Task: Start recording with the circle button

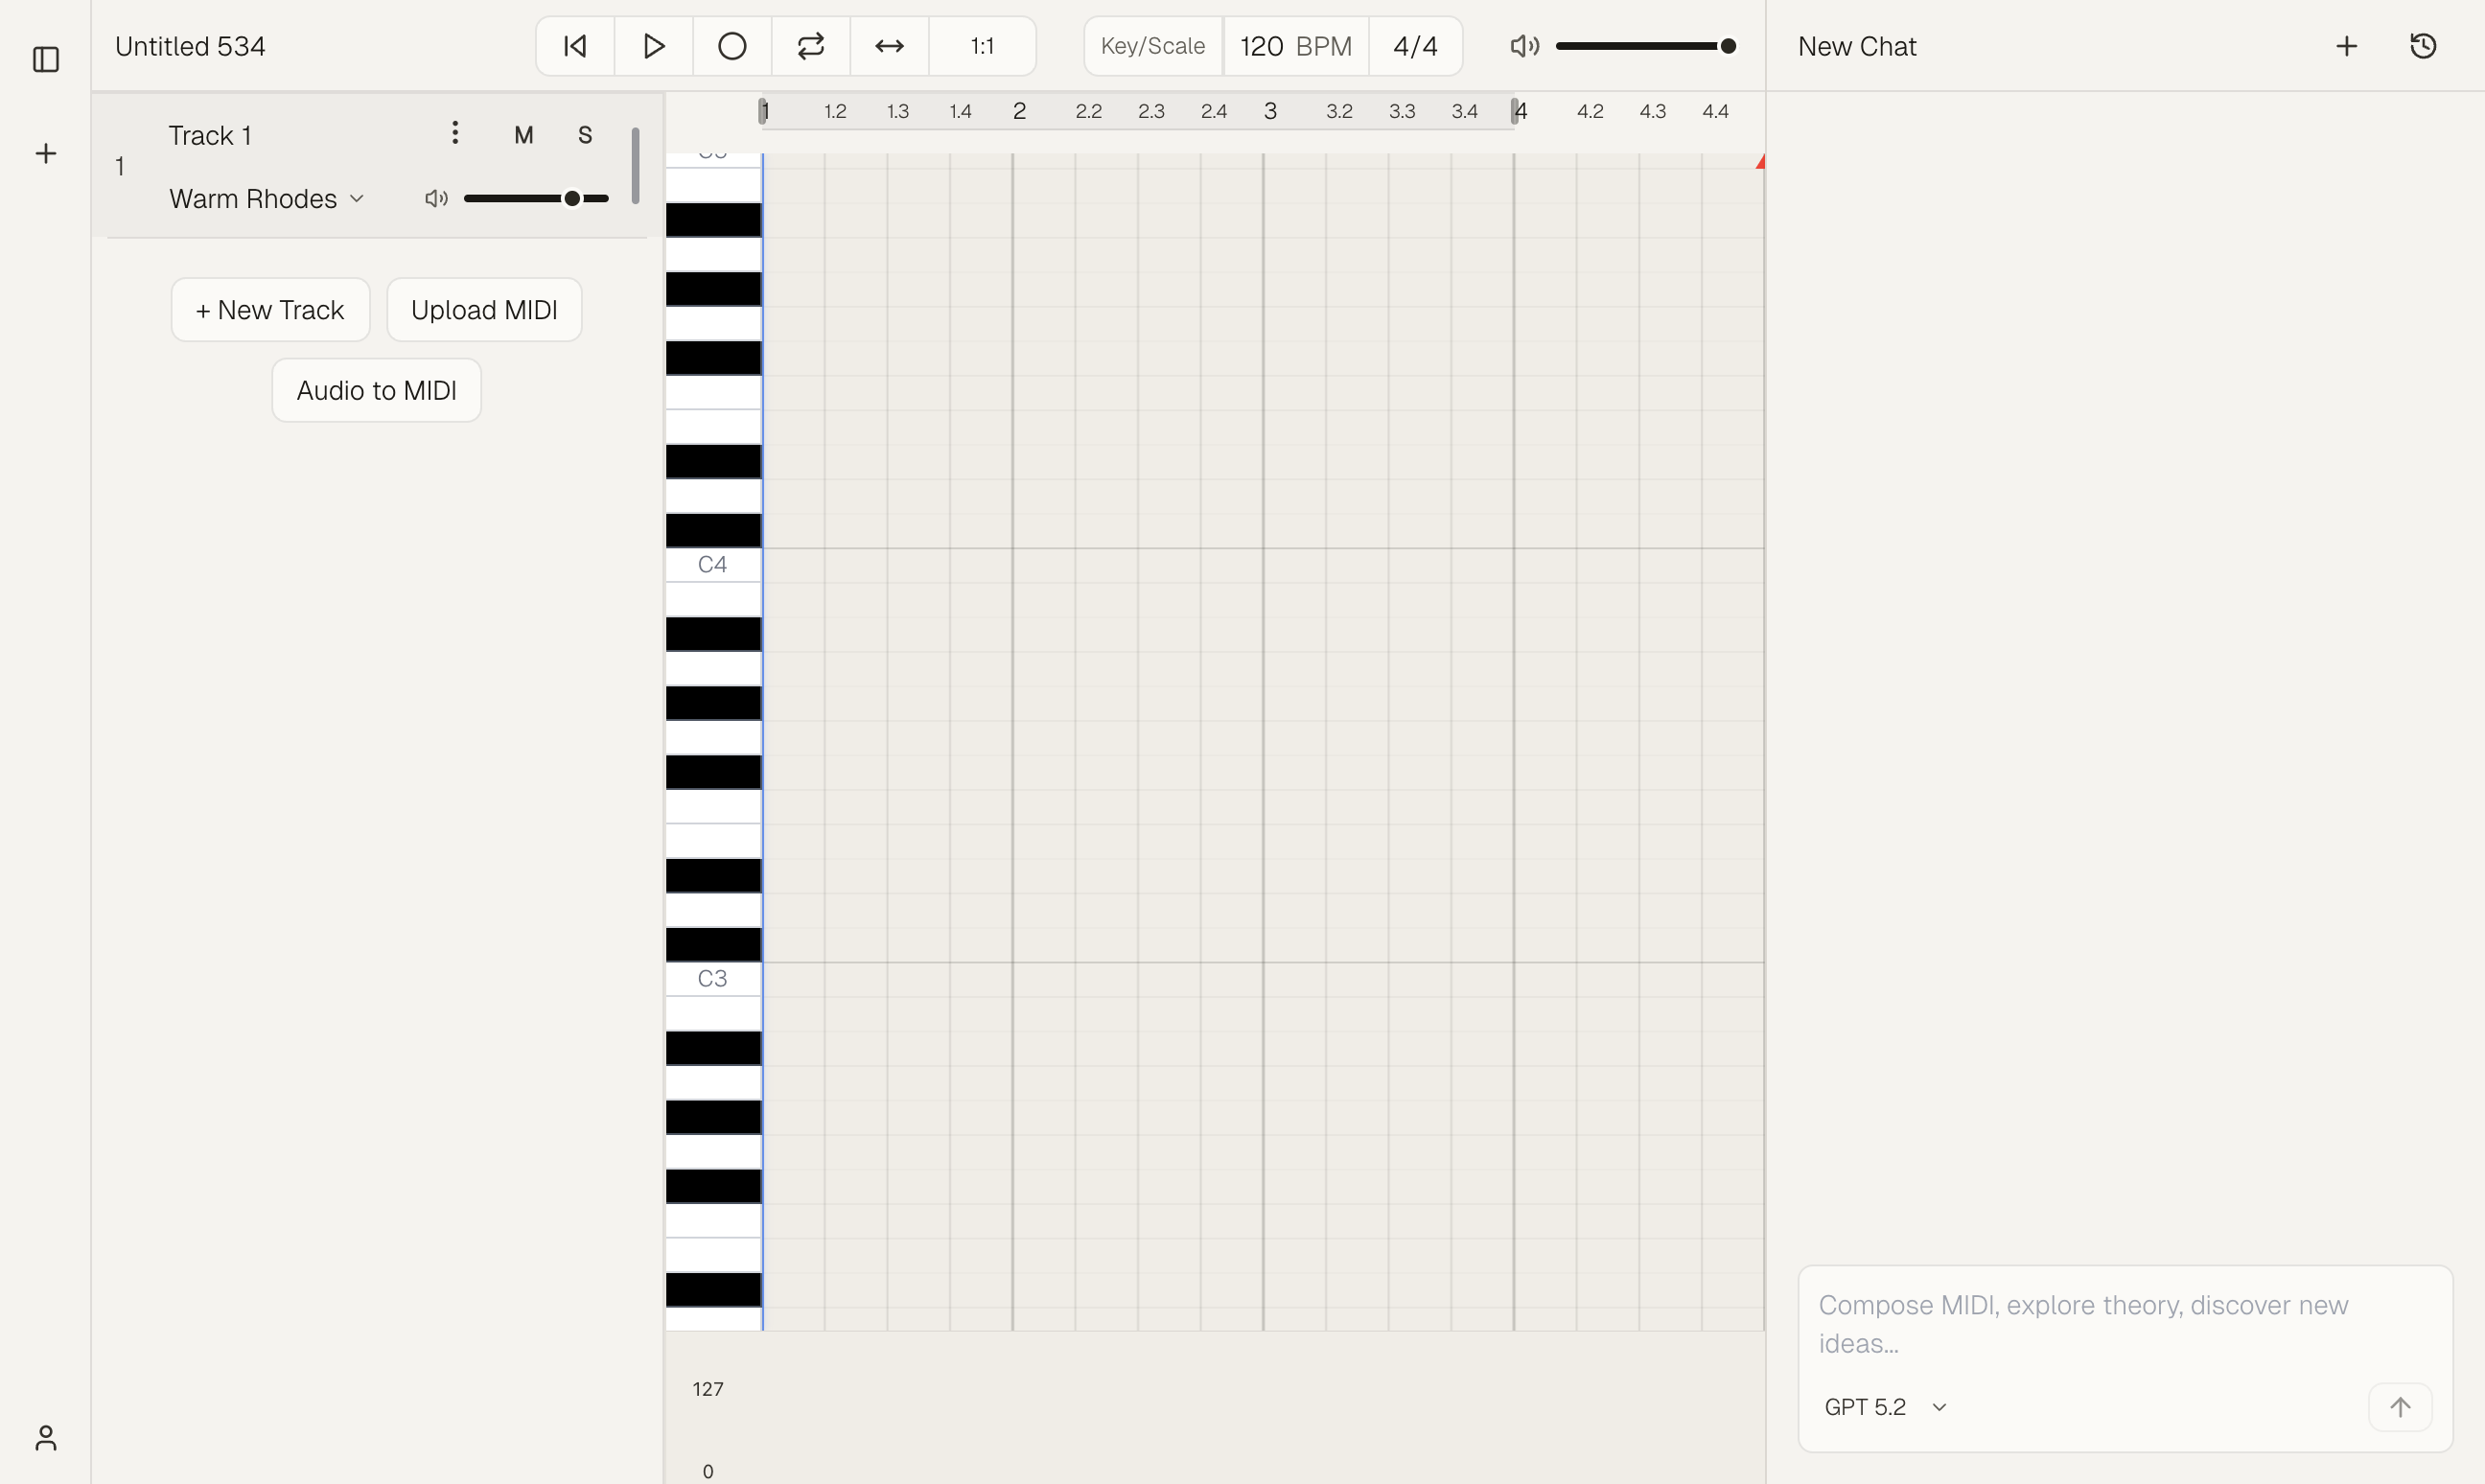Action: [x=732, y=46]
